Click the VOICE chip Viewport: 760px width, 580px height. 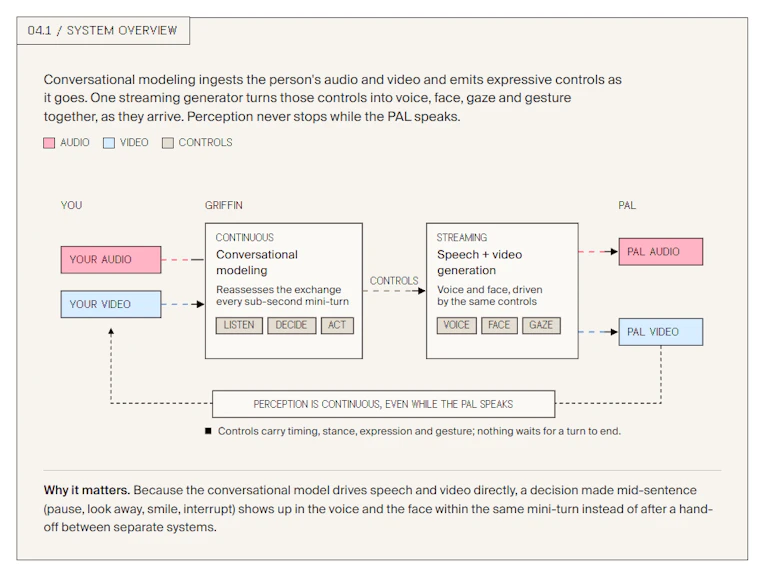pos(457,325)
